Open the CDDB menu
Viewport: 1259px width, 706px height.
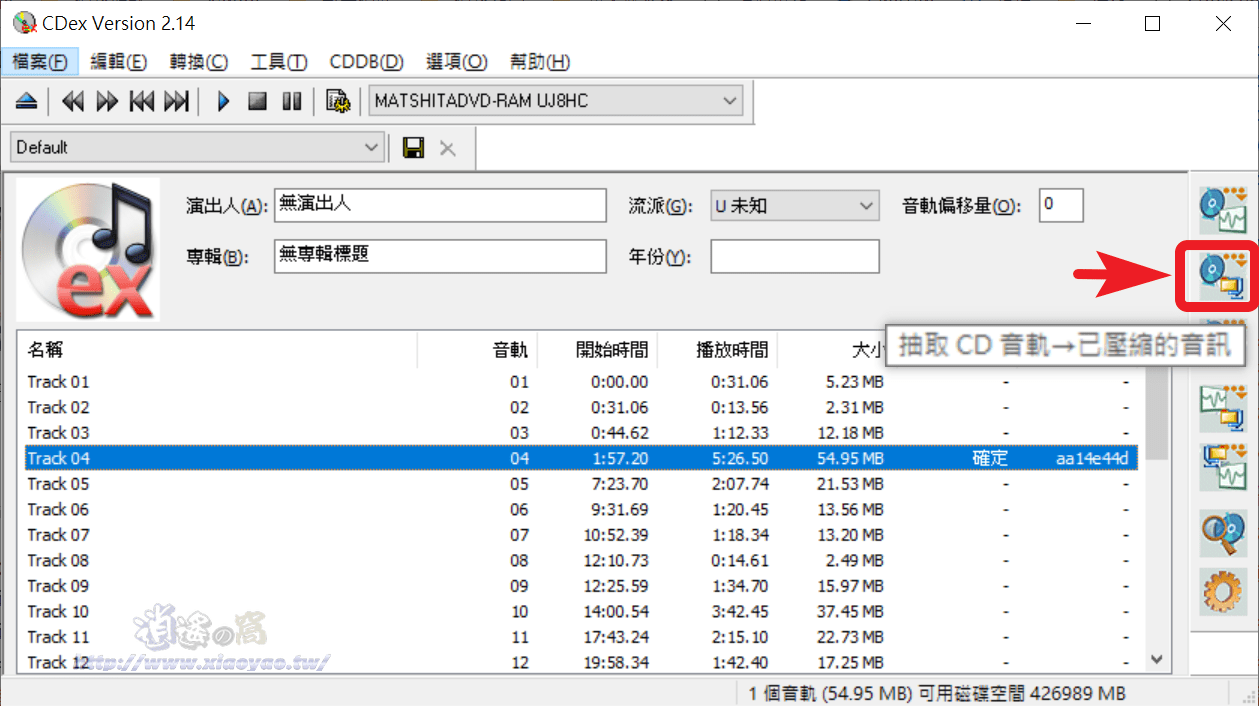coord(365,61)
